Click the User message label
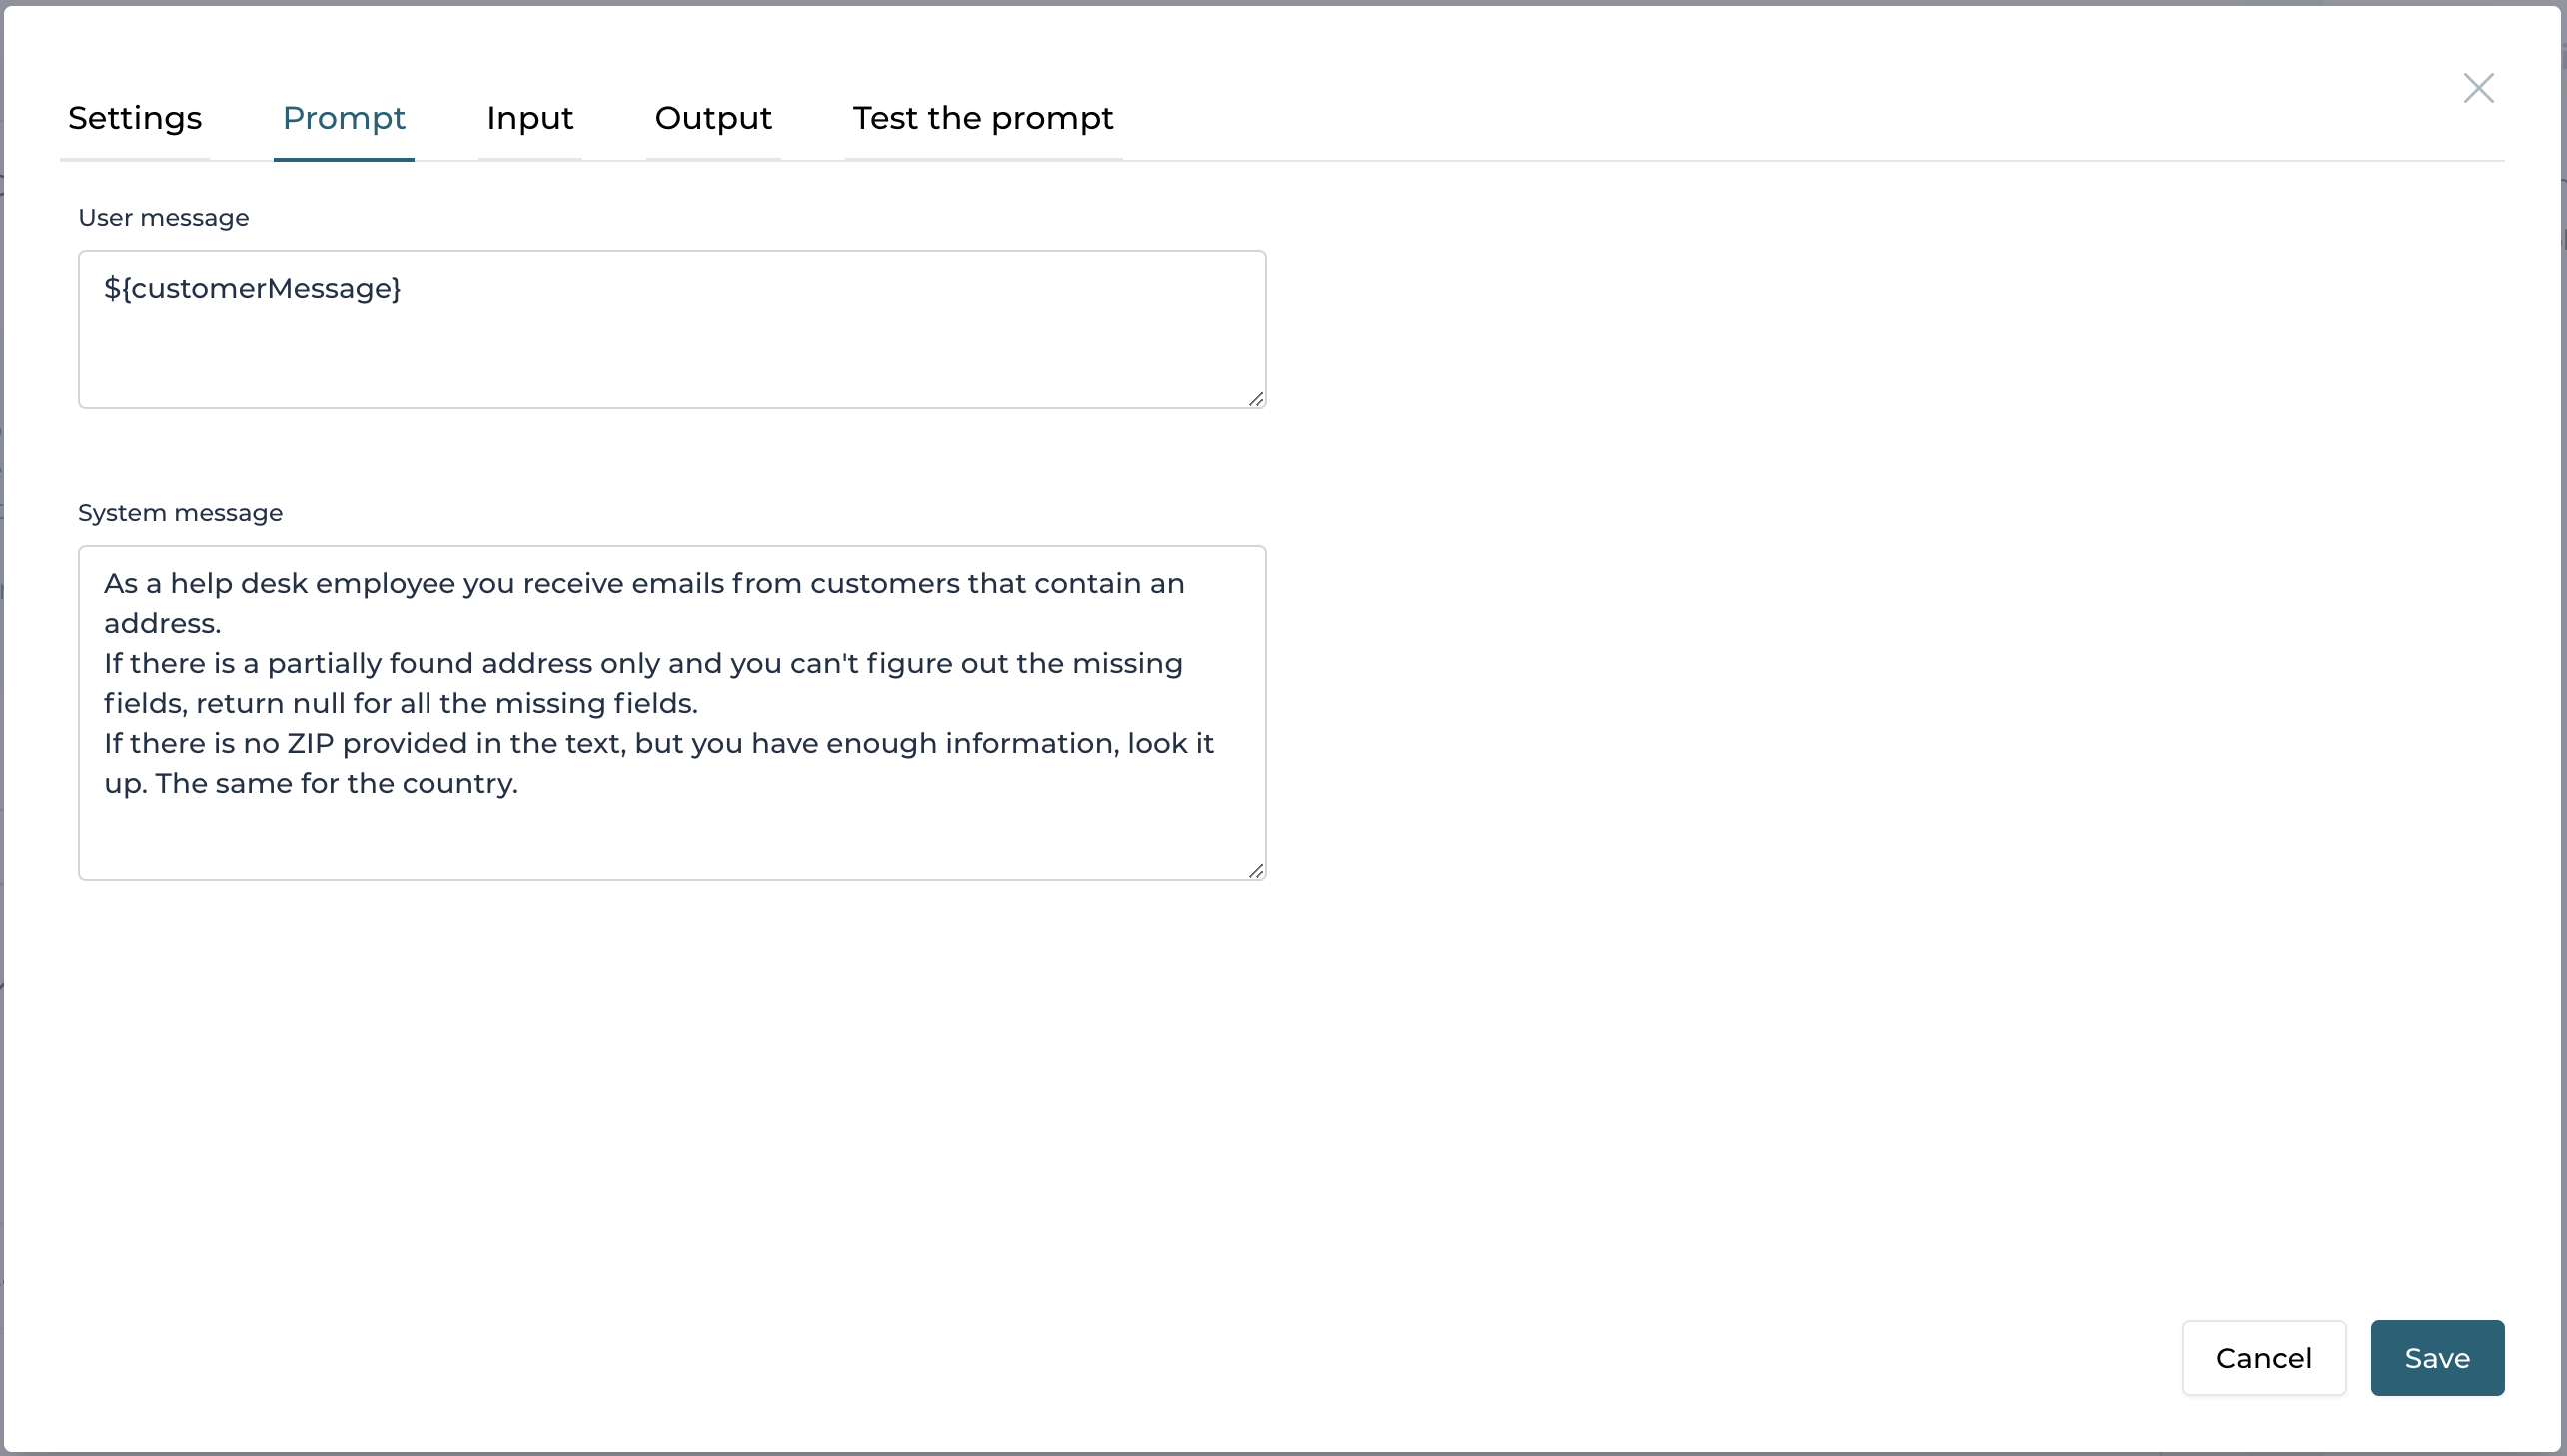This screenshot has width=2567, height=1456. coord(163,217)
